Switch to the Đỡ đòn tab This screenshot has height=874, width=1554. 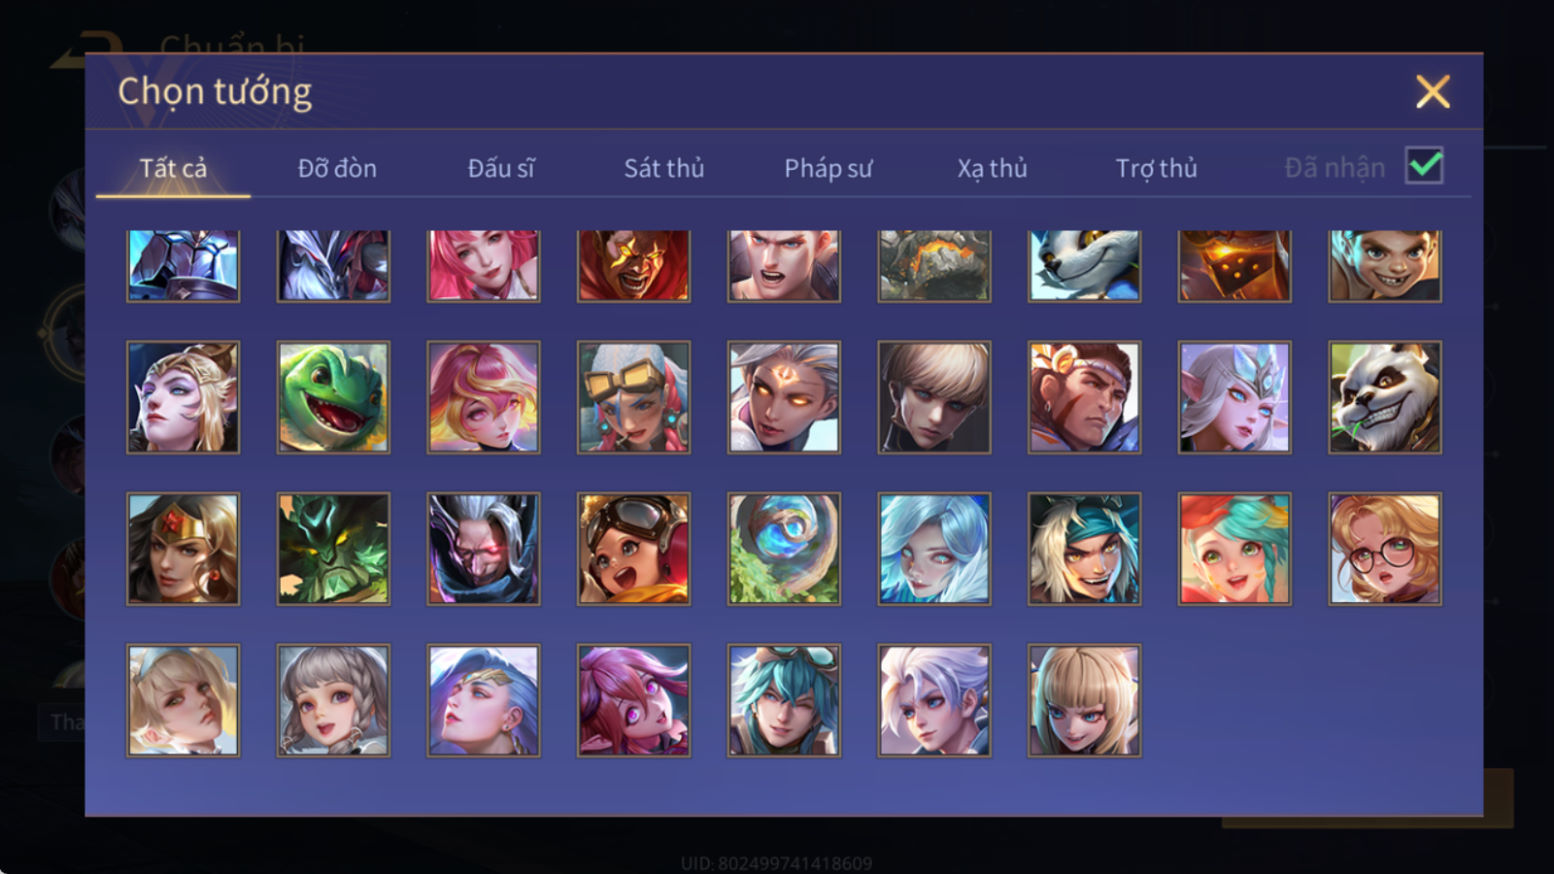pos(337,168)
